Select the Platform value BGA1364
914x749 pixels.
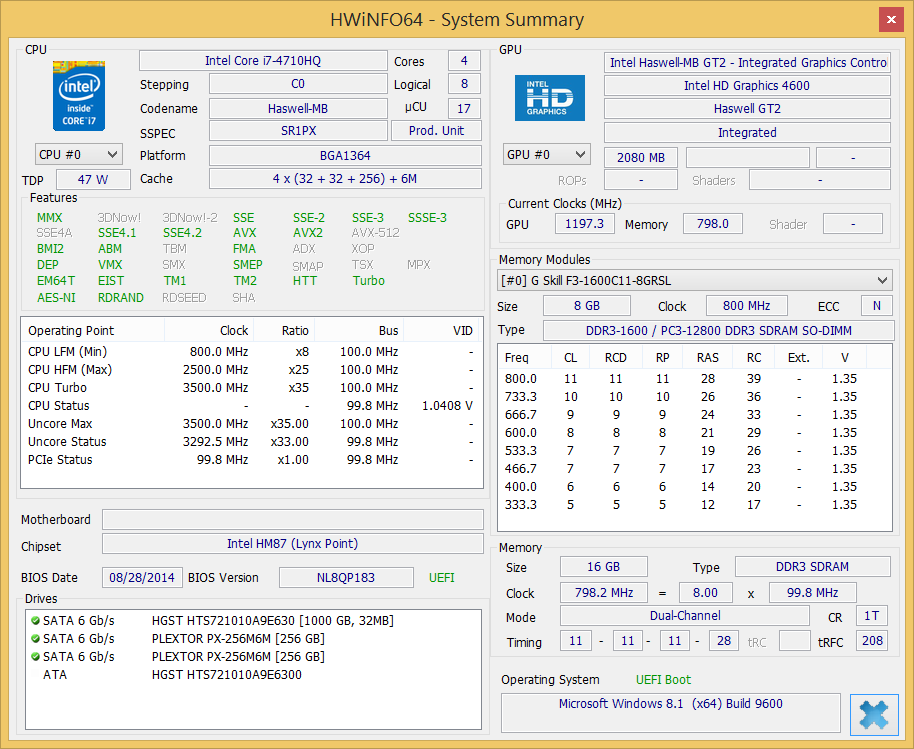(x=345, y=156)
